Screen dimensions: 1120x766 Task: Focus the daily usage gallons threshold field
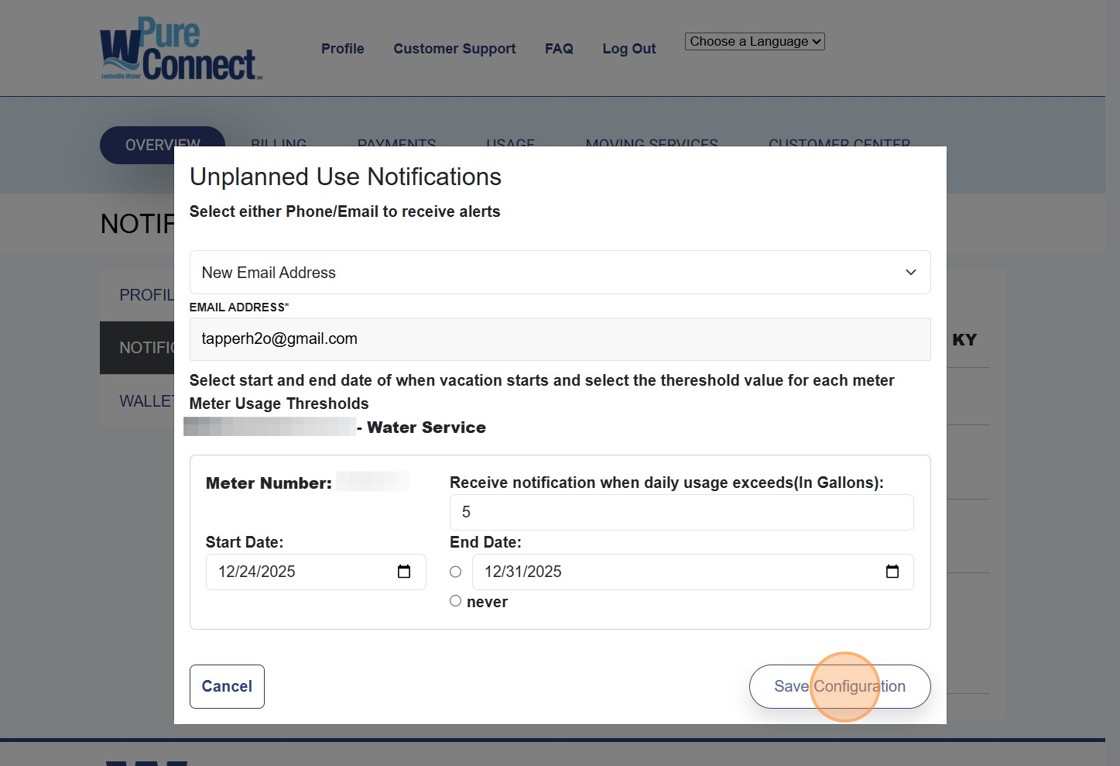(680, 512)
